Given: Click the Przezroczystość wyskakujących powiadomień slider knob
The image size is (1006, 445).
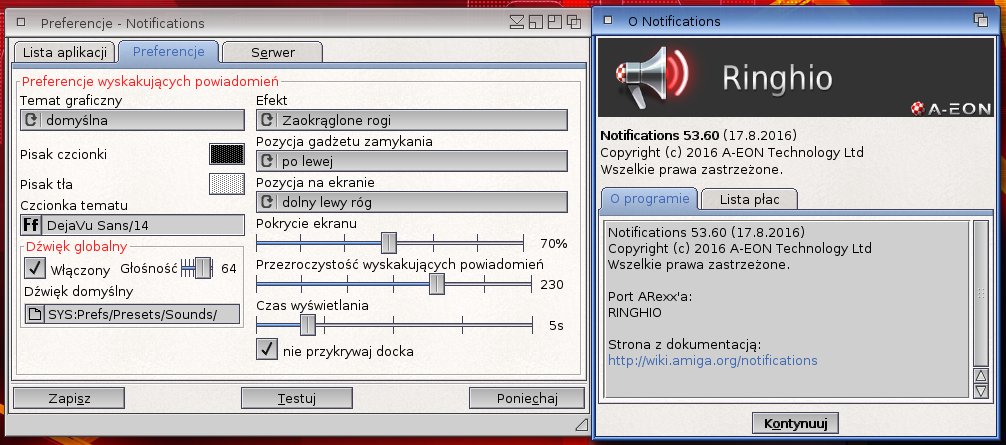Looking at the screenshot, I should [x=437, y=284].
